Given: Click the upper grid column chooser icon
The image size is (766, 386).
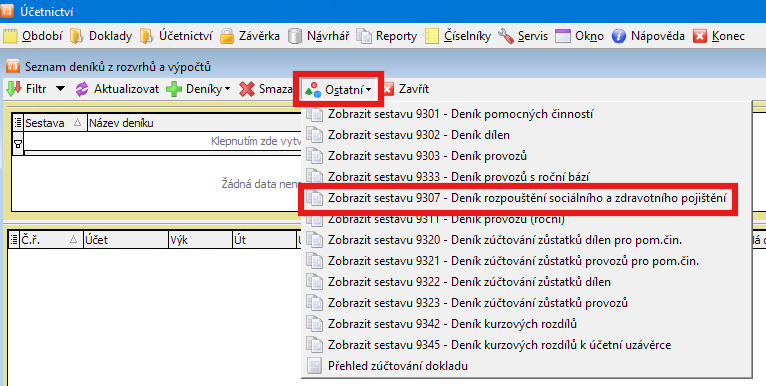Looking at the screenshot, I should point(18,123).
